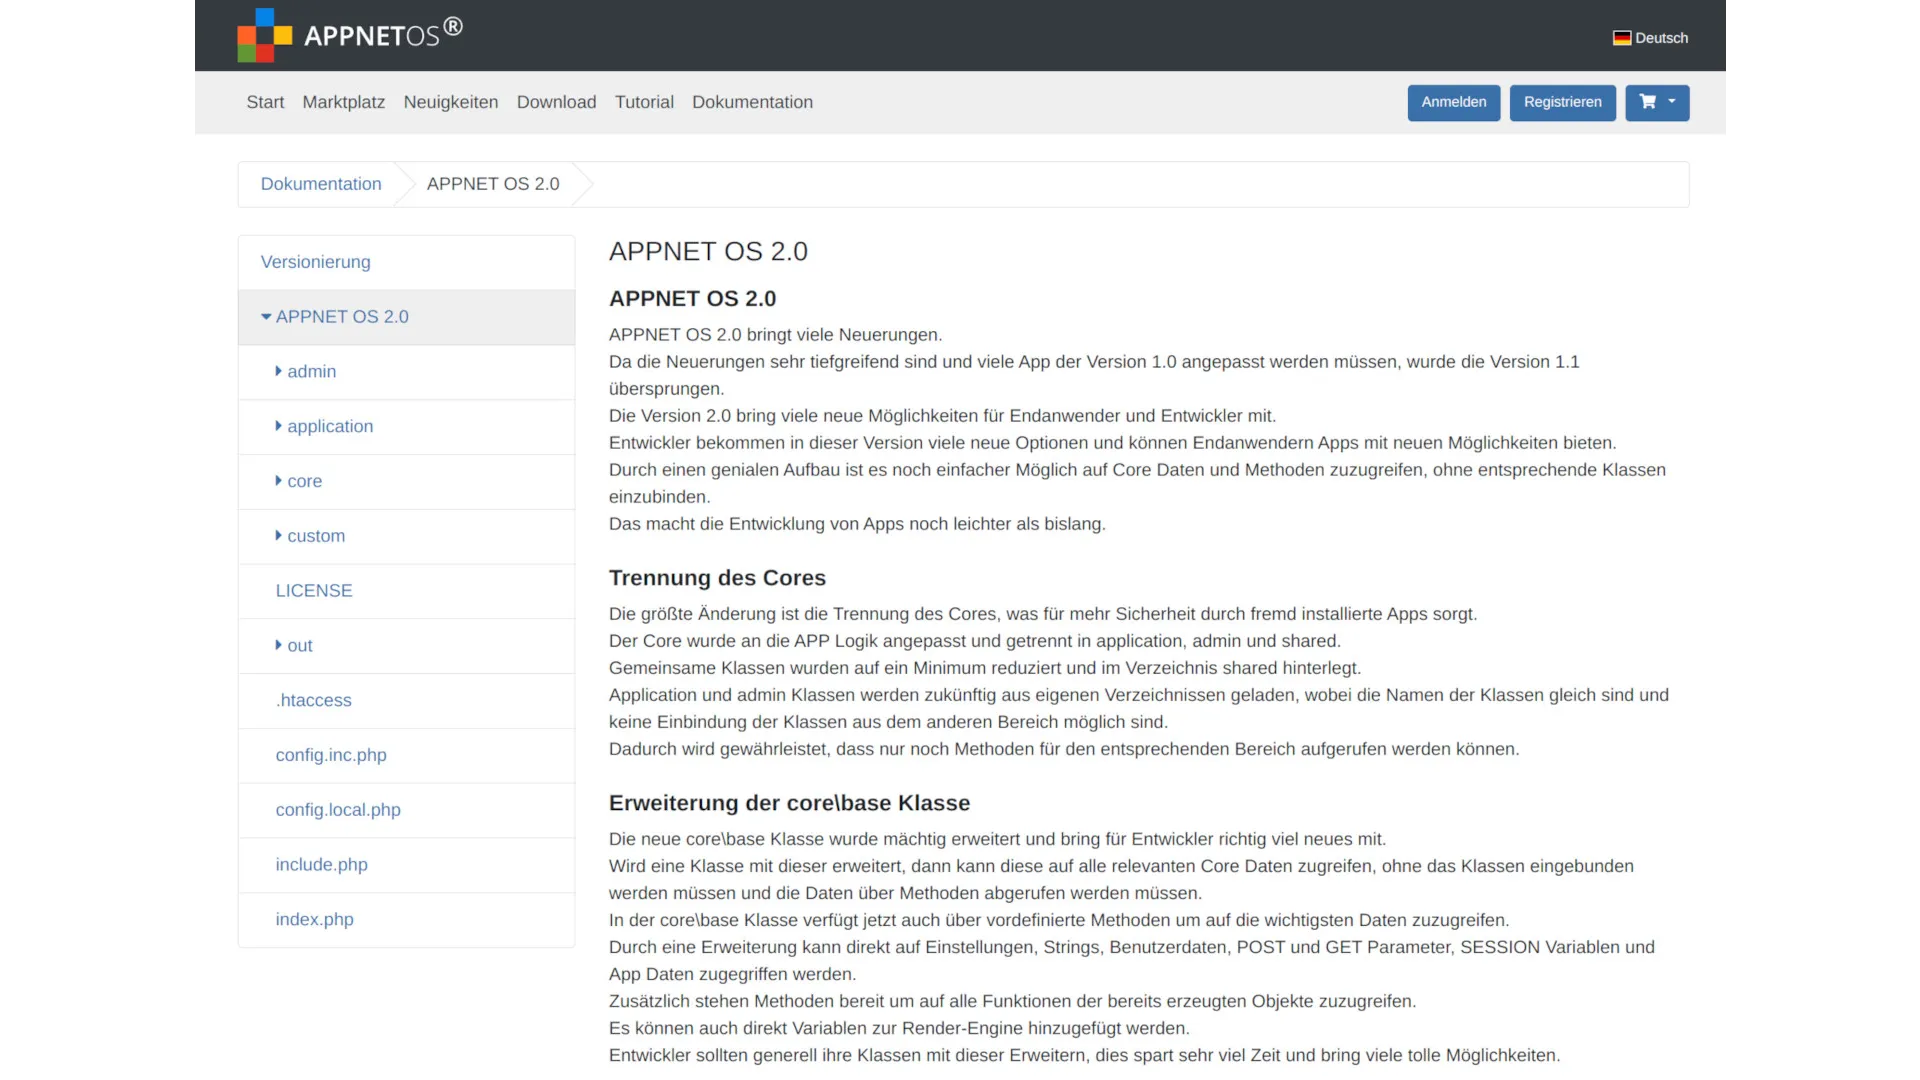The width and height of the screenshot is (1920, 1080).
Task: Expand the admin section in sidebar
Action: [x=305, y=371]
